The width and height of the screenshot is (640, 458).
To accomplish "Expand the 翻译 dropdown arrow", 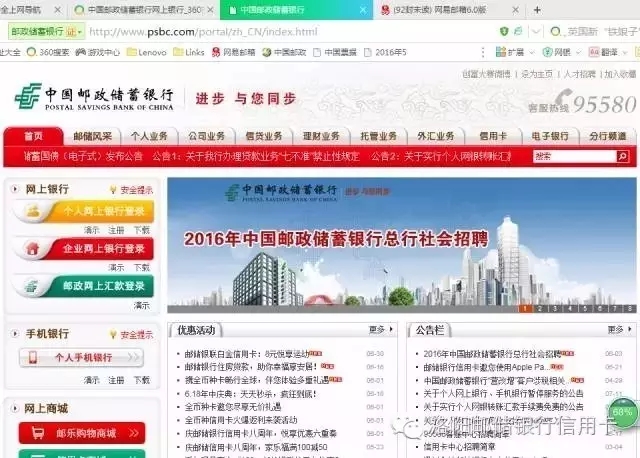I will (x=624, y=52).
